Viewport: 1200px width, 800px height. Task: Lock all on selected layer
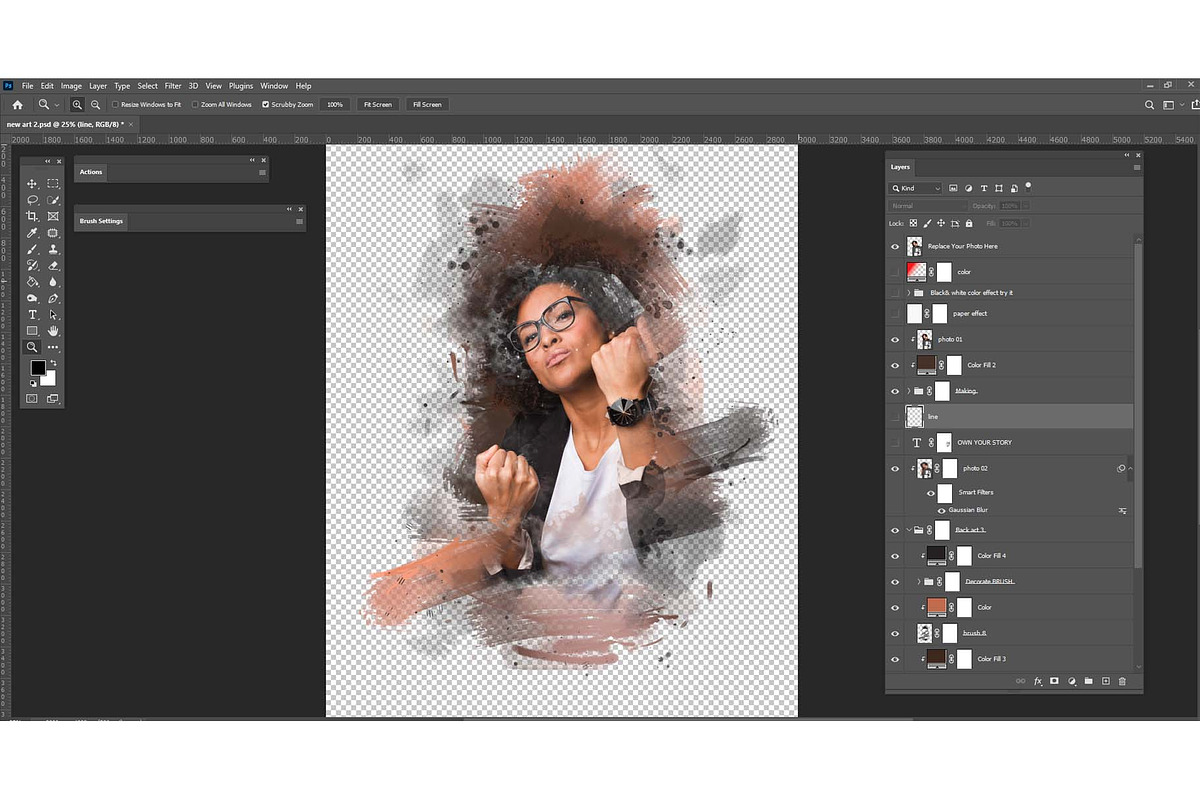click(x=968, y=223)
